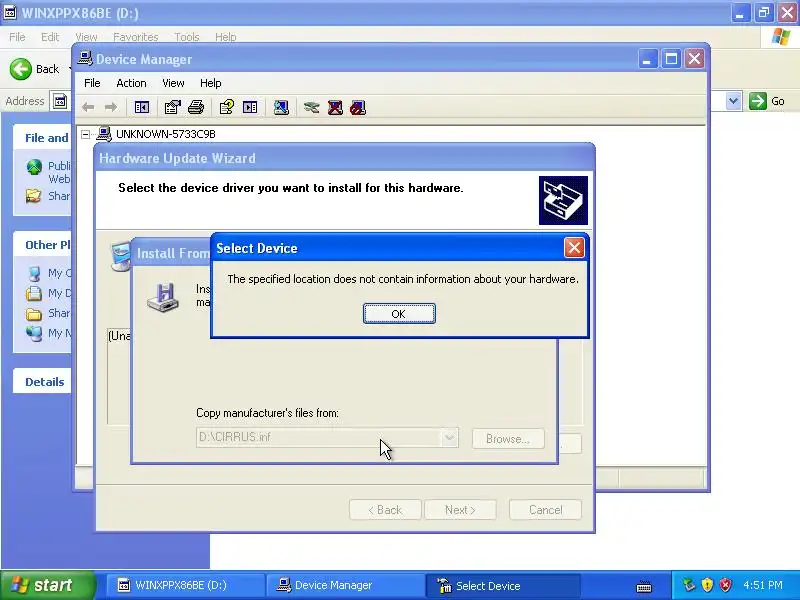The image size is (800, 600).
Task: Open Device Manager Action menu
Action: [131, 83]
